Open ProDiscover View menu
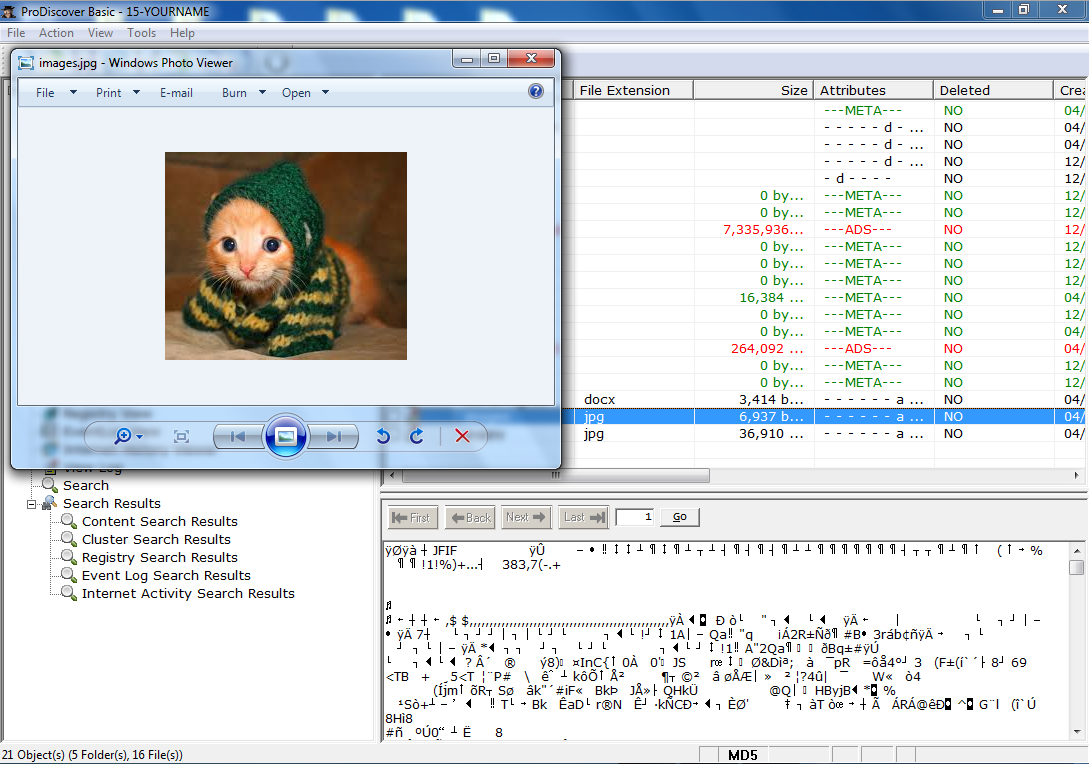Screen dimensions: 1089x764 tap(100, 33)
